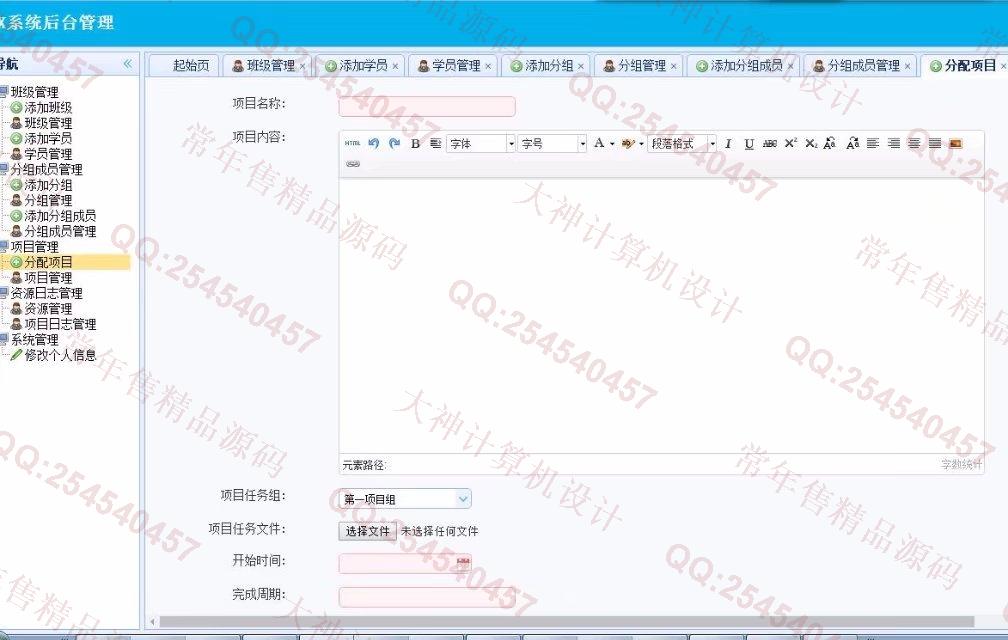Open 修改个人信息 in navigation tree

click(60, 355)
